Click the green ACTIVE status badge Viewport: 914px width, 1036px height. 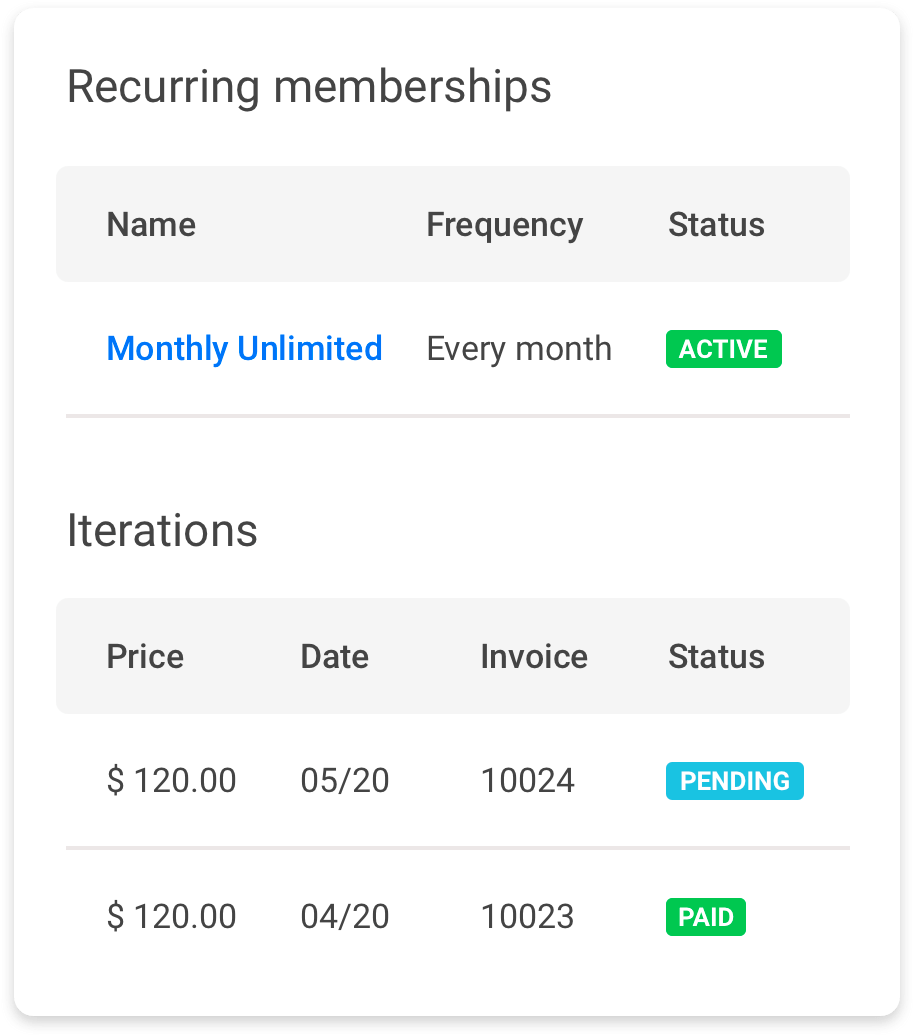tap(723, 349)
